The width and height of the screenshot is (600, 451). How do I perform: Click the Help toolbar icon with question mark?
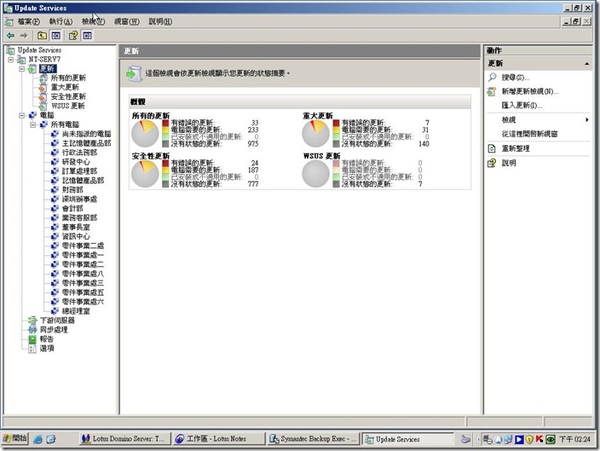[x=73, y=36]
